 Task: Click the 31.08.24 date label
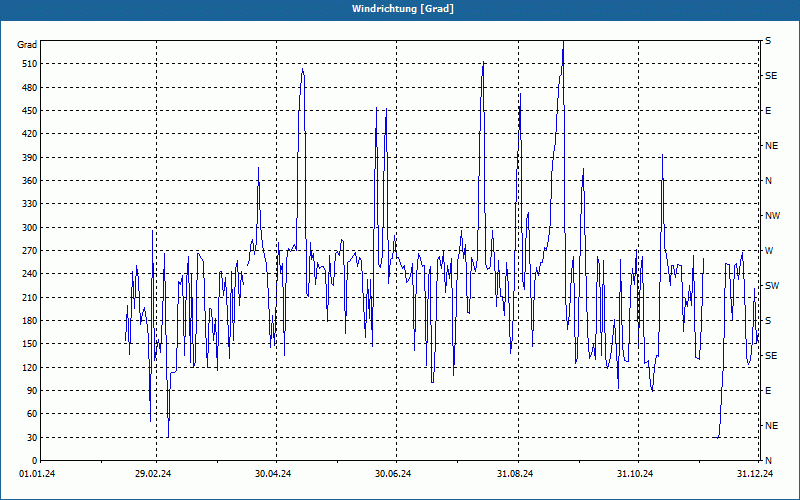click(515, 474)
